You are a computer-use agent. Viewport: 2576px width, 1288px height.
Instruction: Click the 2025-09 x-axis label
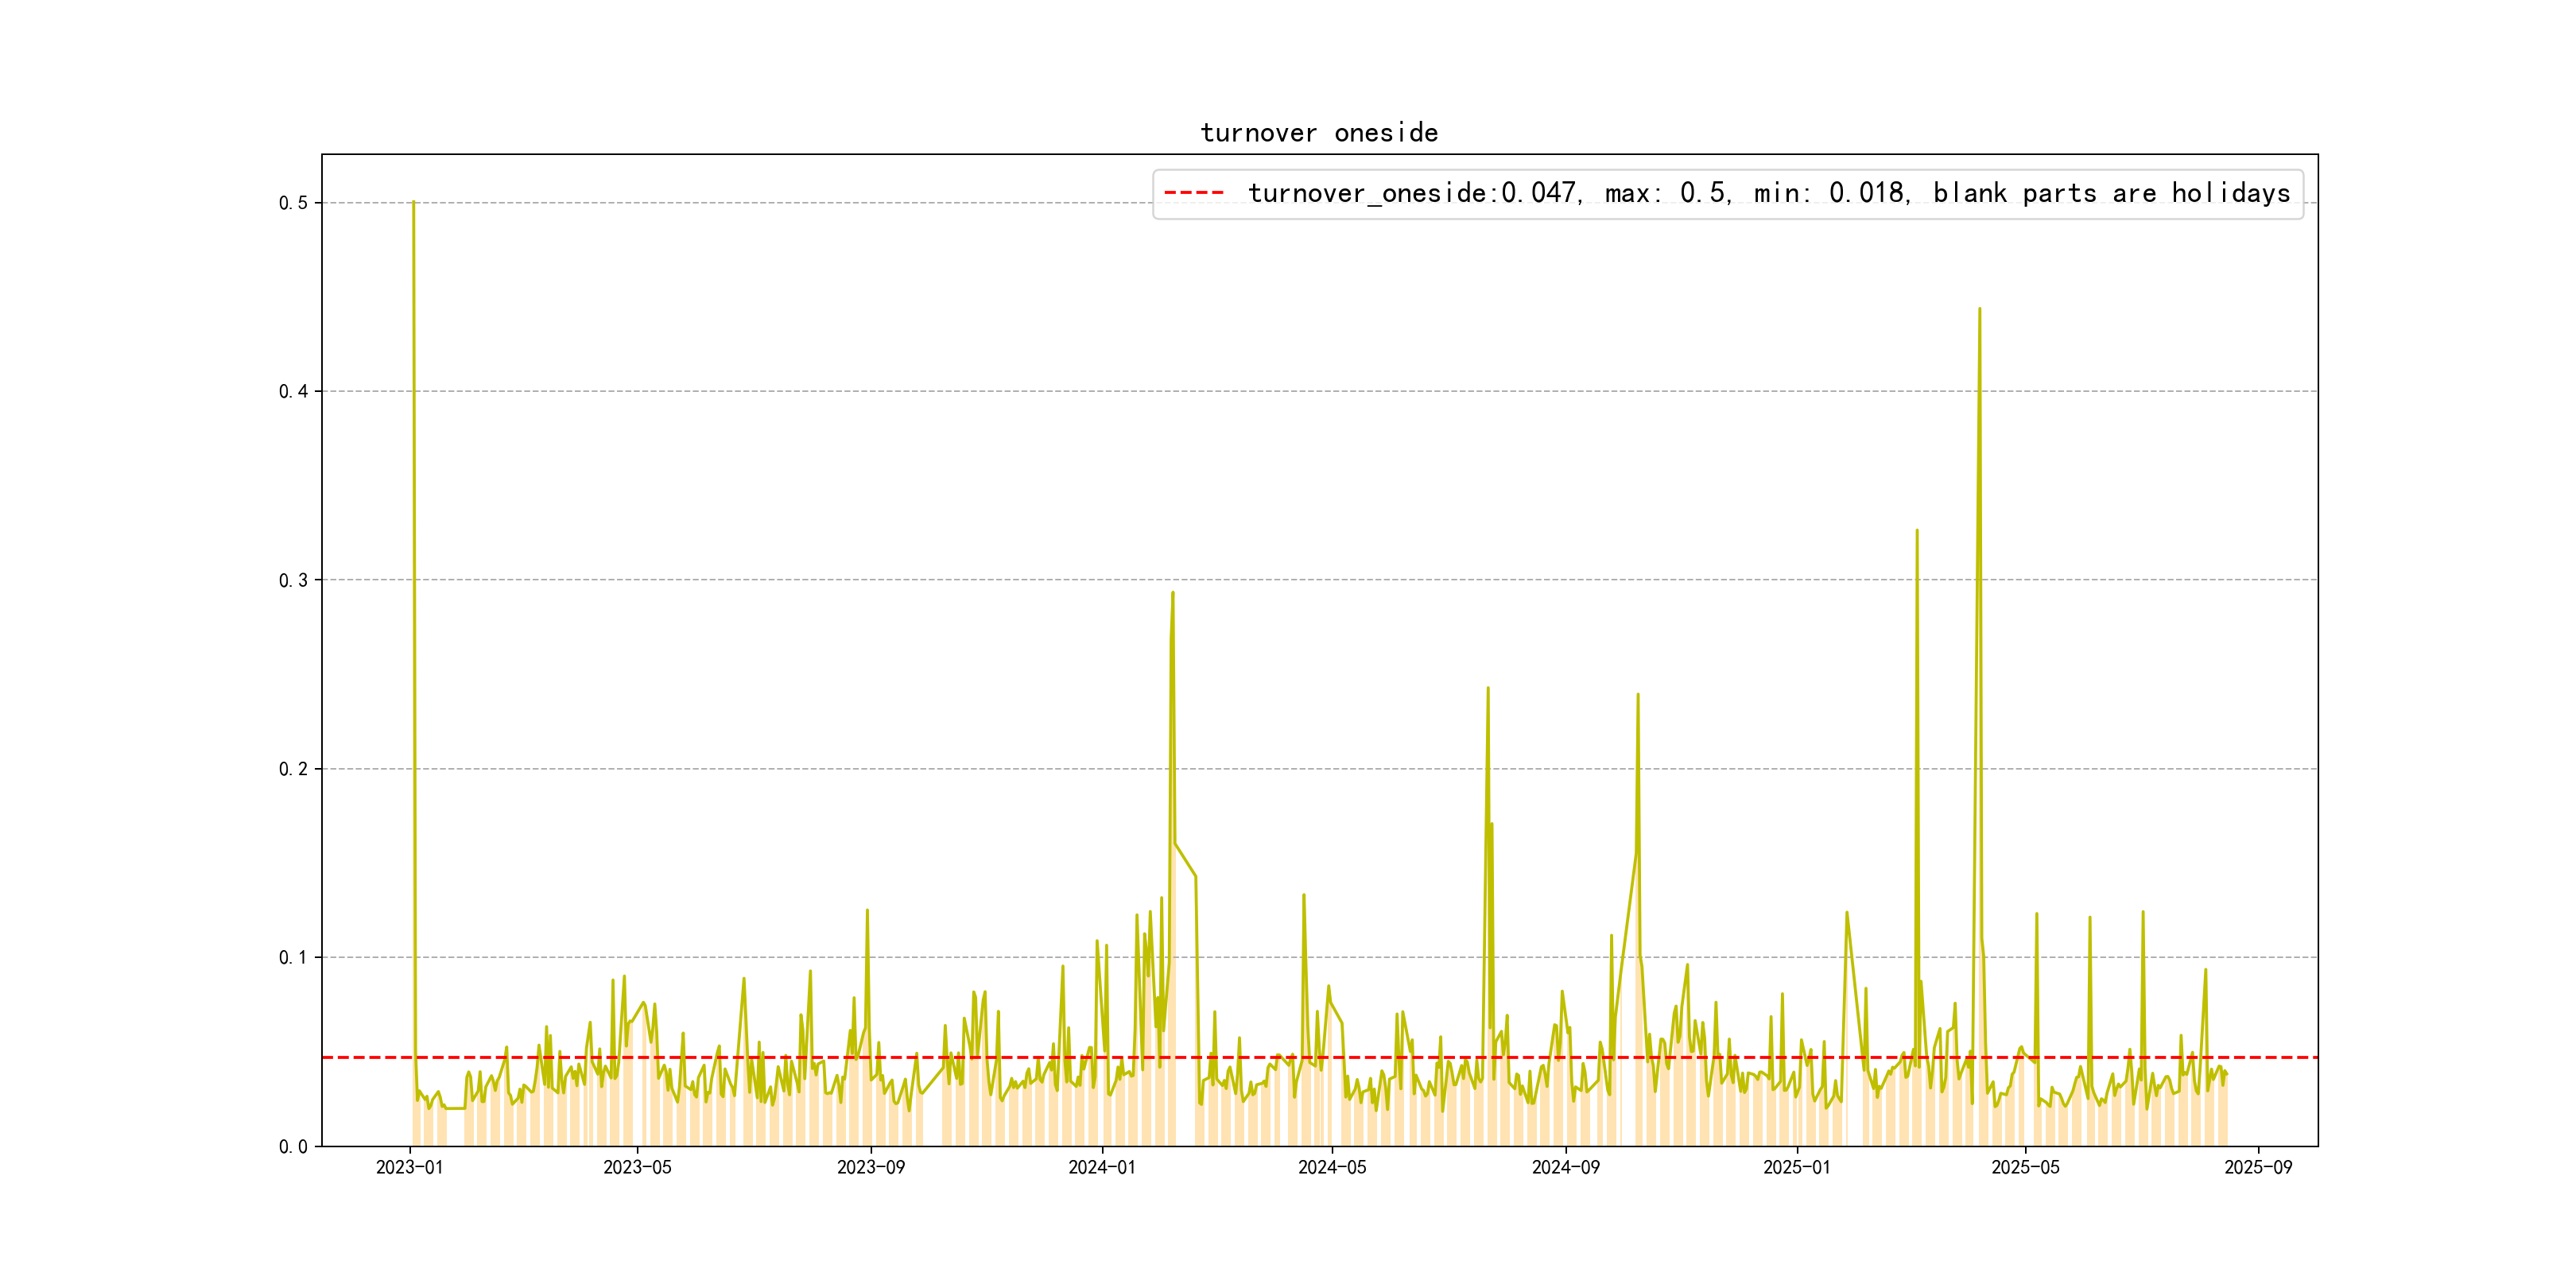[x=2258, y=1167]
